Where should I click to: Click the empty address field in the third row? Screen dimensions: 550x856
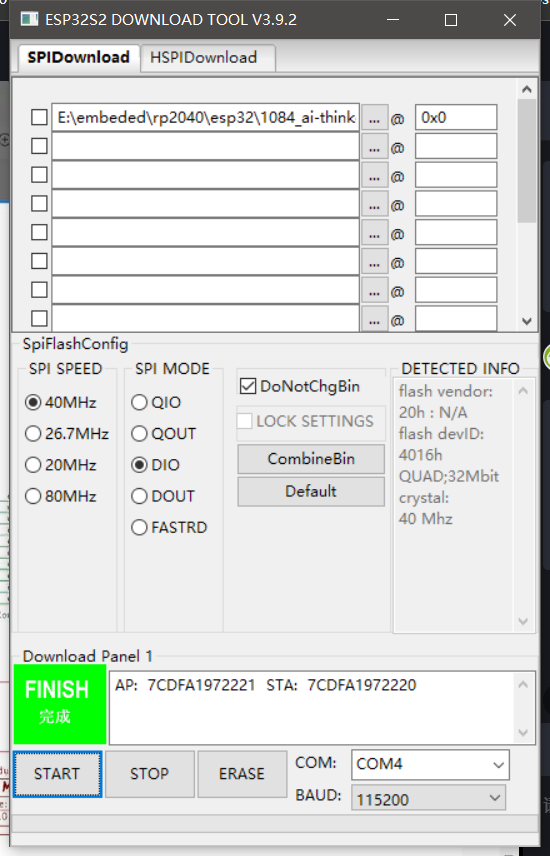456,175
